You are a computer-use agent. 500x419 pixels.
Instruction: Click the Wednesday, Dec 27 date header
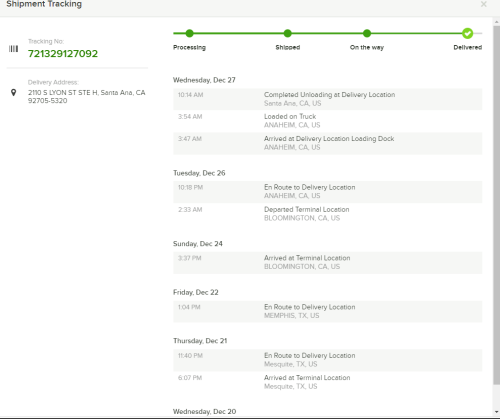(204, 80)
